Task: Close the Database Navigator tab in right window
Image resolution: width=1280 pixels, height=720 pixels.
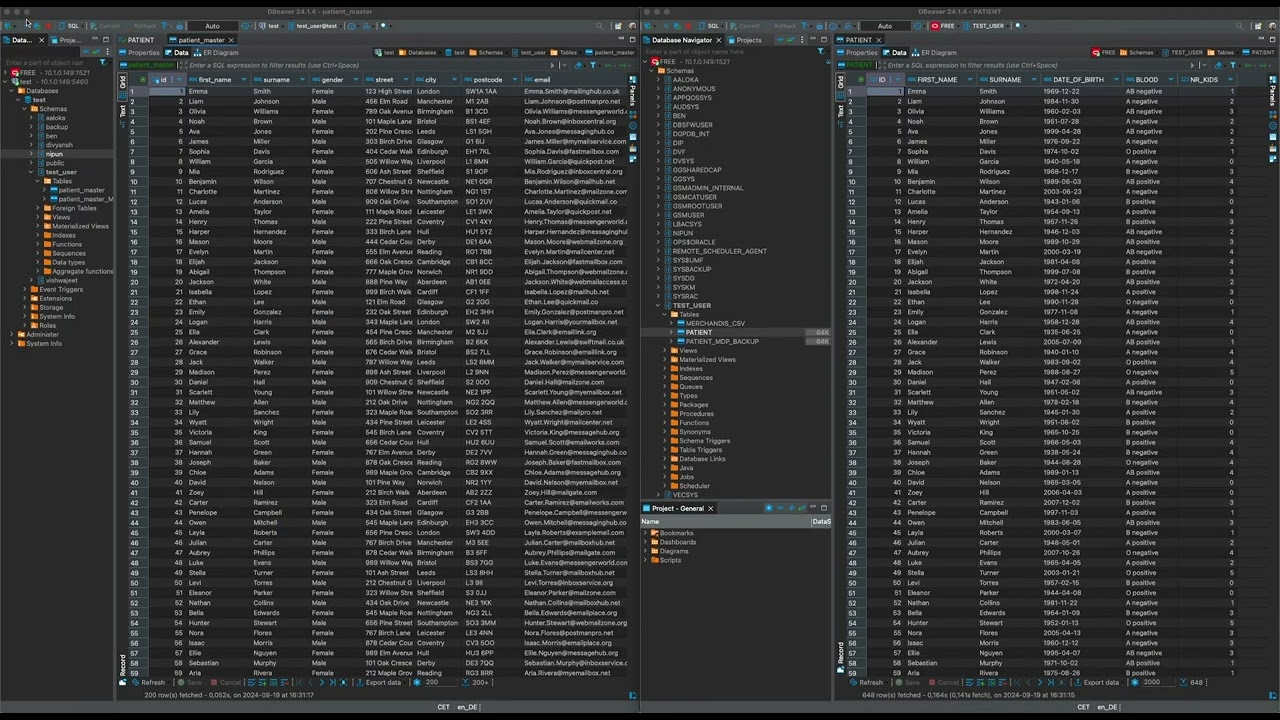Action: (x=718, y=40)
